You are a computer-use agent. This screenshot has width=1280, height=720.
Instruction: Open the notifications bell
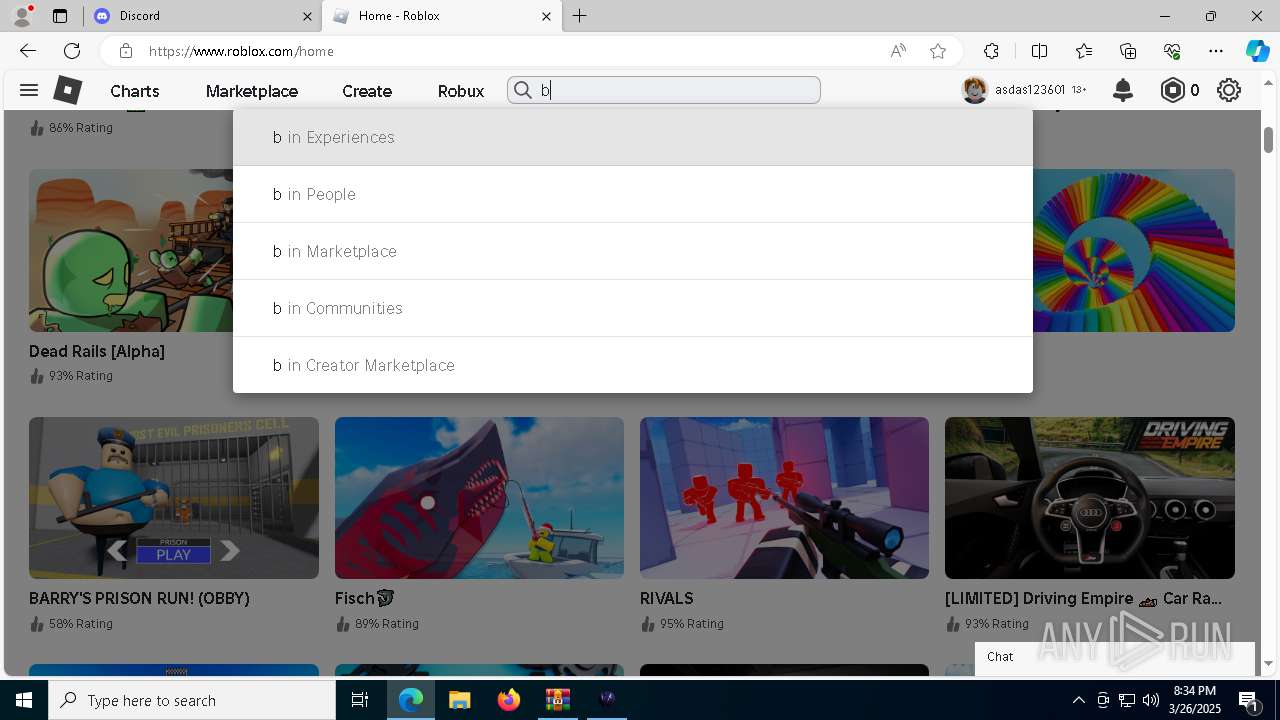pyautogui.click(x=1123, y=90)
